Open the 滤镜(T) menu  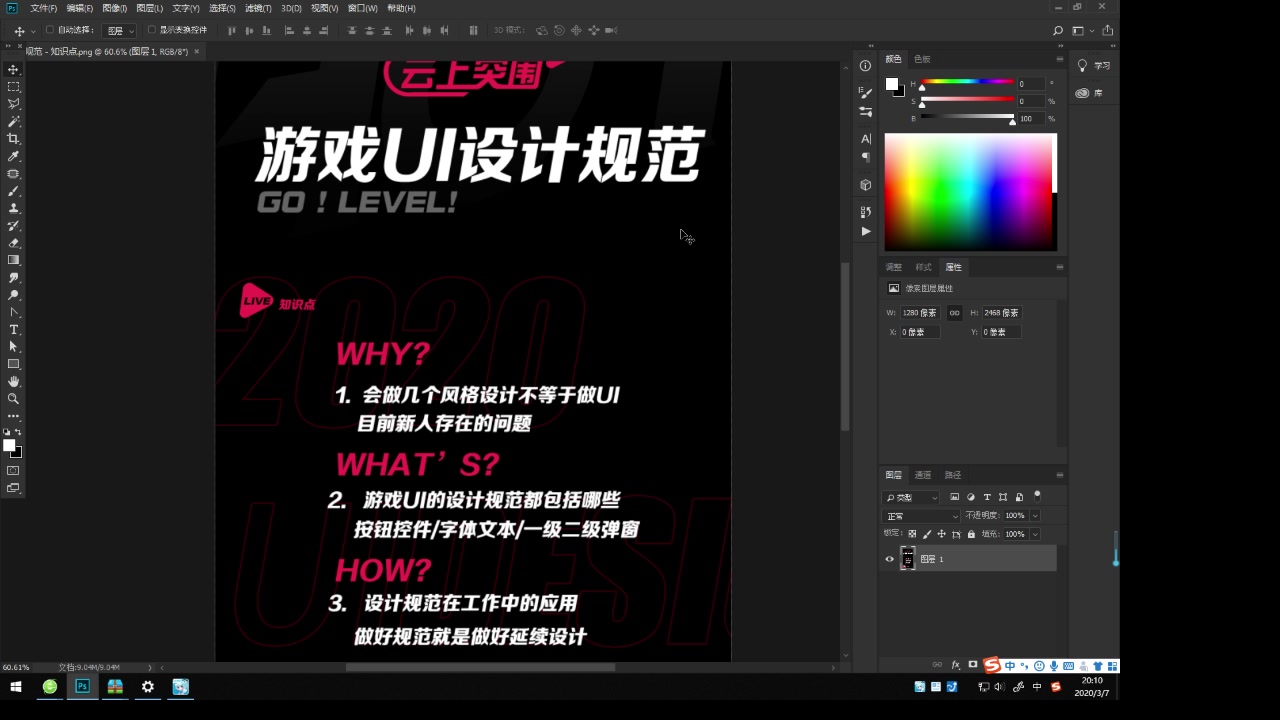point(258,8)
